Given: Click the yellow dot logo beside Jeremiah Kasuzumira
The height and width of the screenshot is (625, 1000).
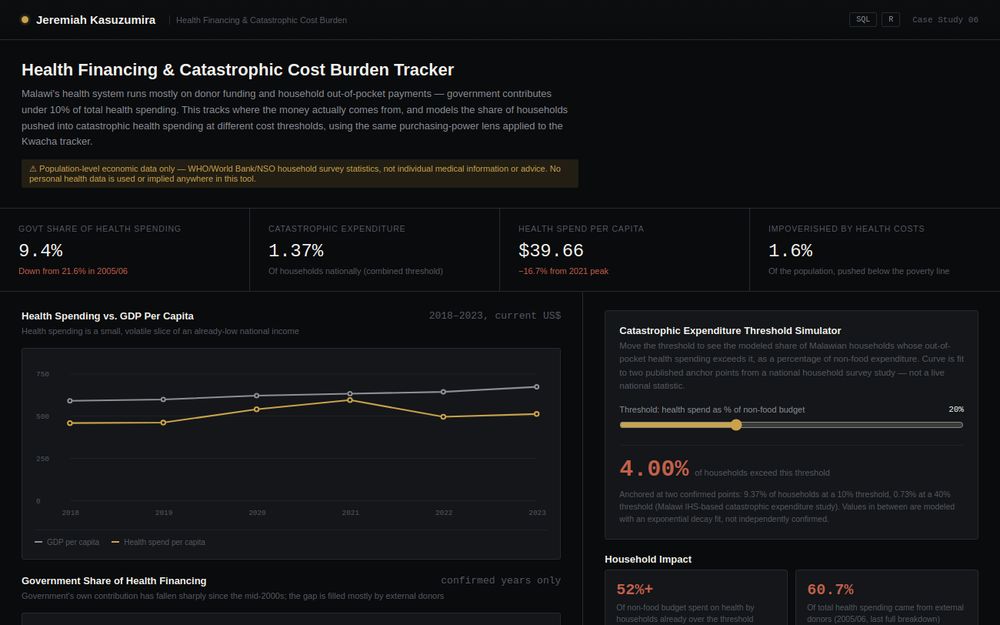Looking at the screenshot, I should (x=25, y=20).
